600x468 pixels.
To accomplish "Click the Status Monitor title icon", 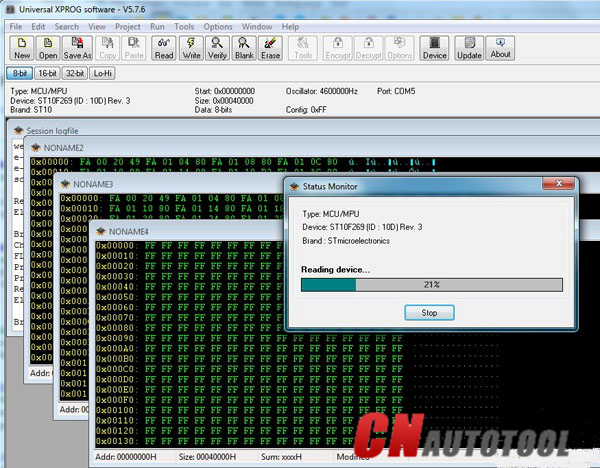I will coord(294,186).
